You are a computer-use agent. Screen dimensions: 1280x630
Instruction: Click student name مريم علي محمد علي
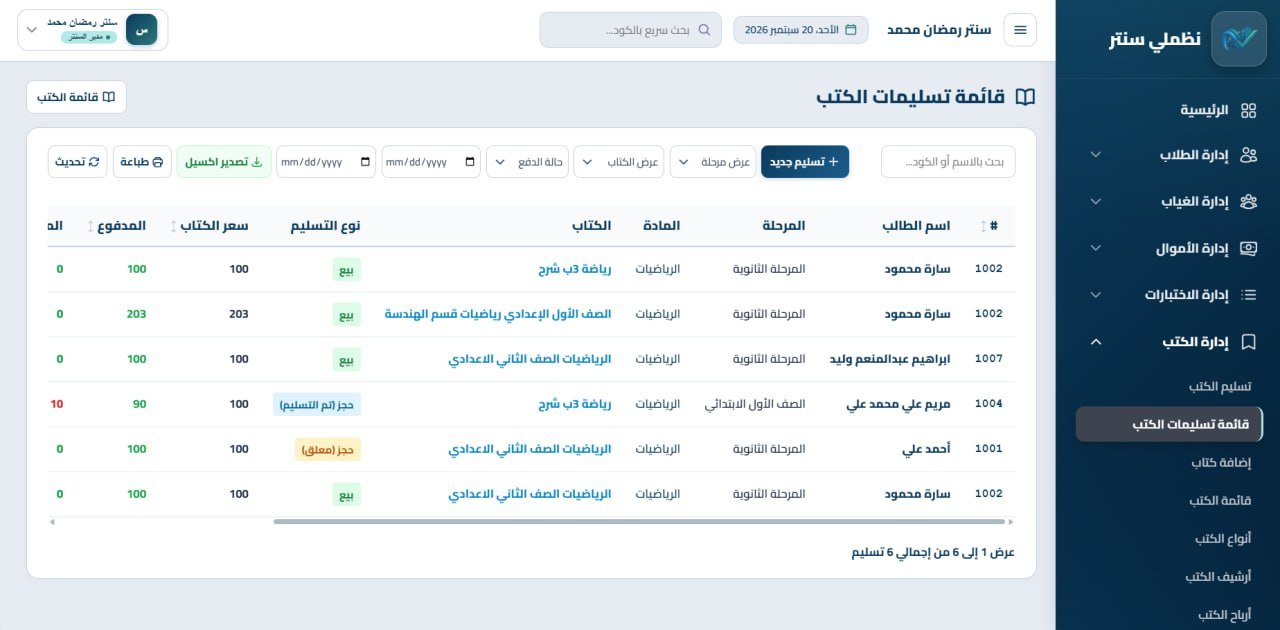[x=898, y=404]
